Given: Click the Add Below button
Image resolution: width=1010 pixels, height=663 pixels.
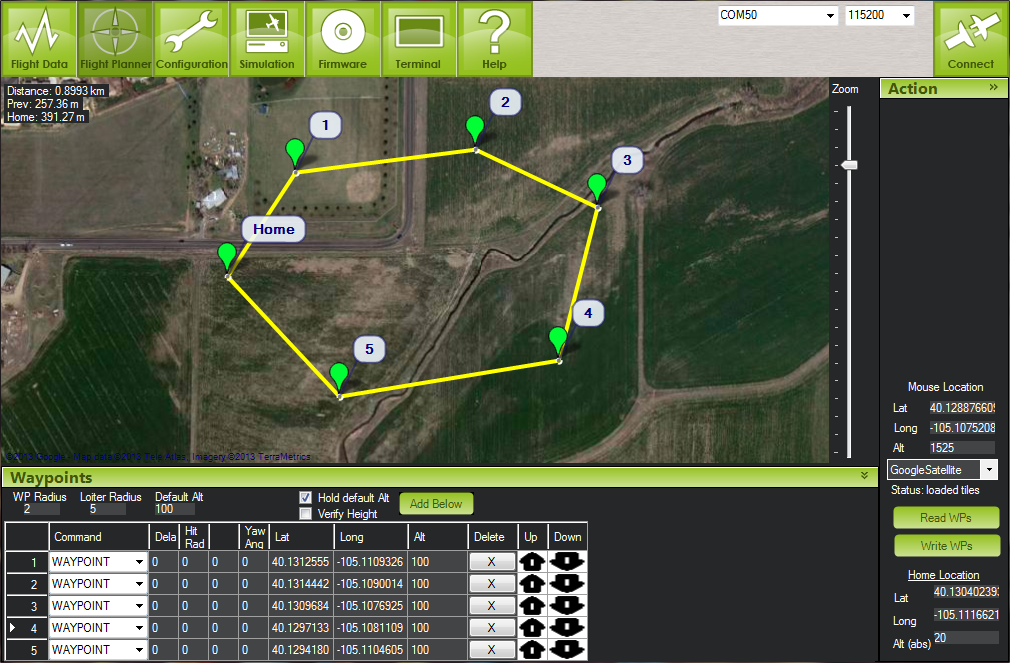Looking at the screenshot, I should coord(436,504).
